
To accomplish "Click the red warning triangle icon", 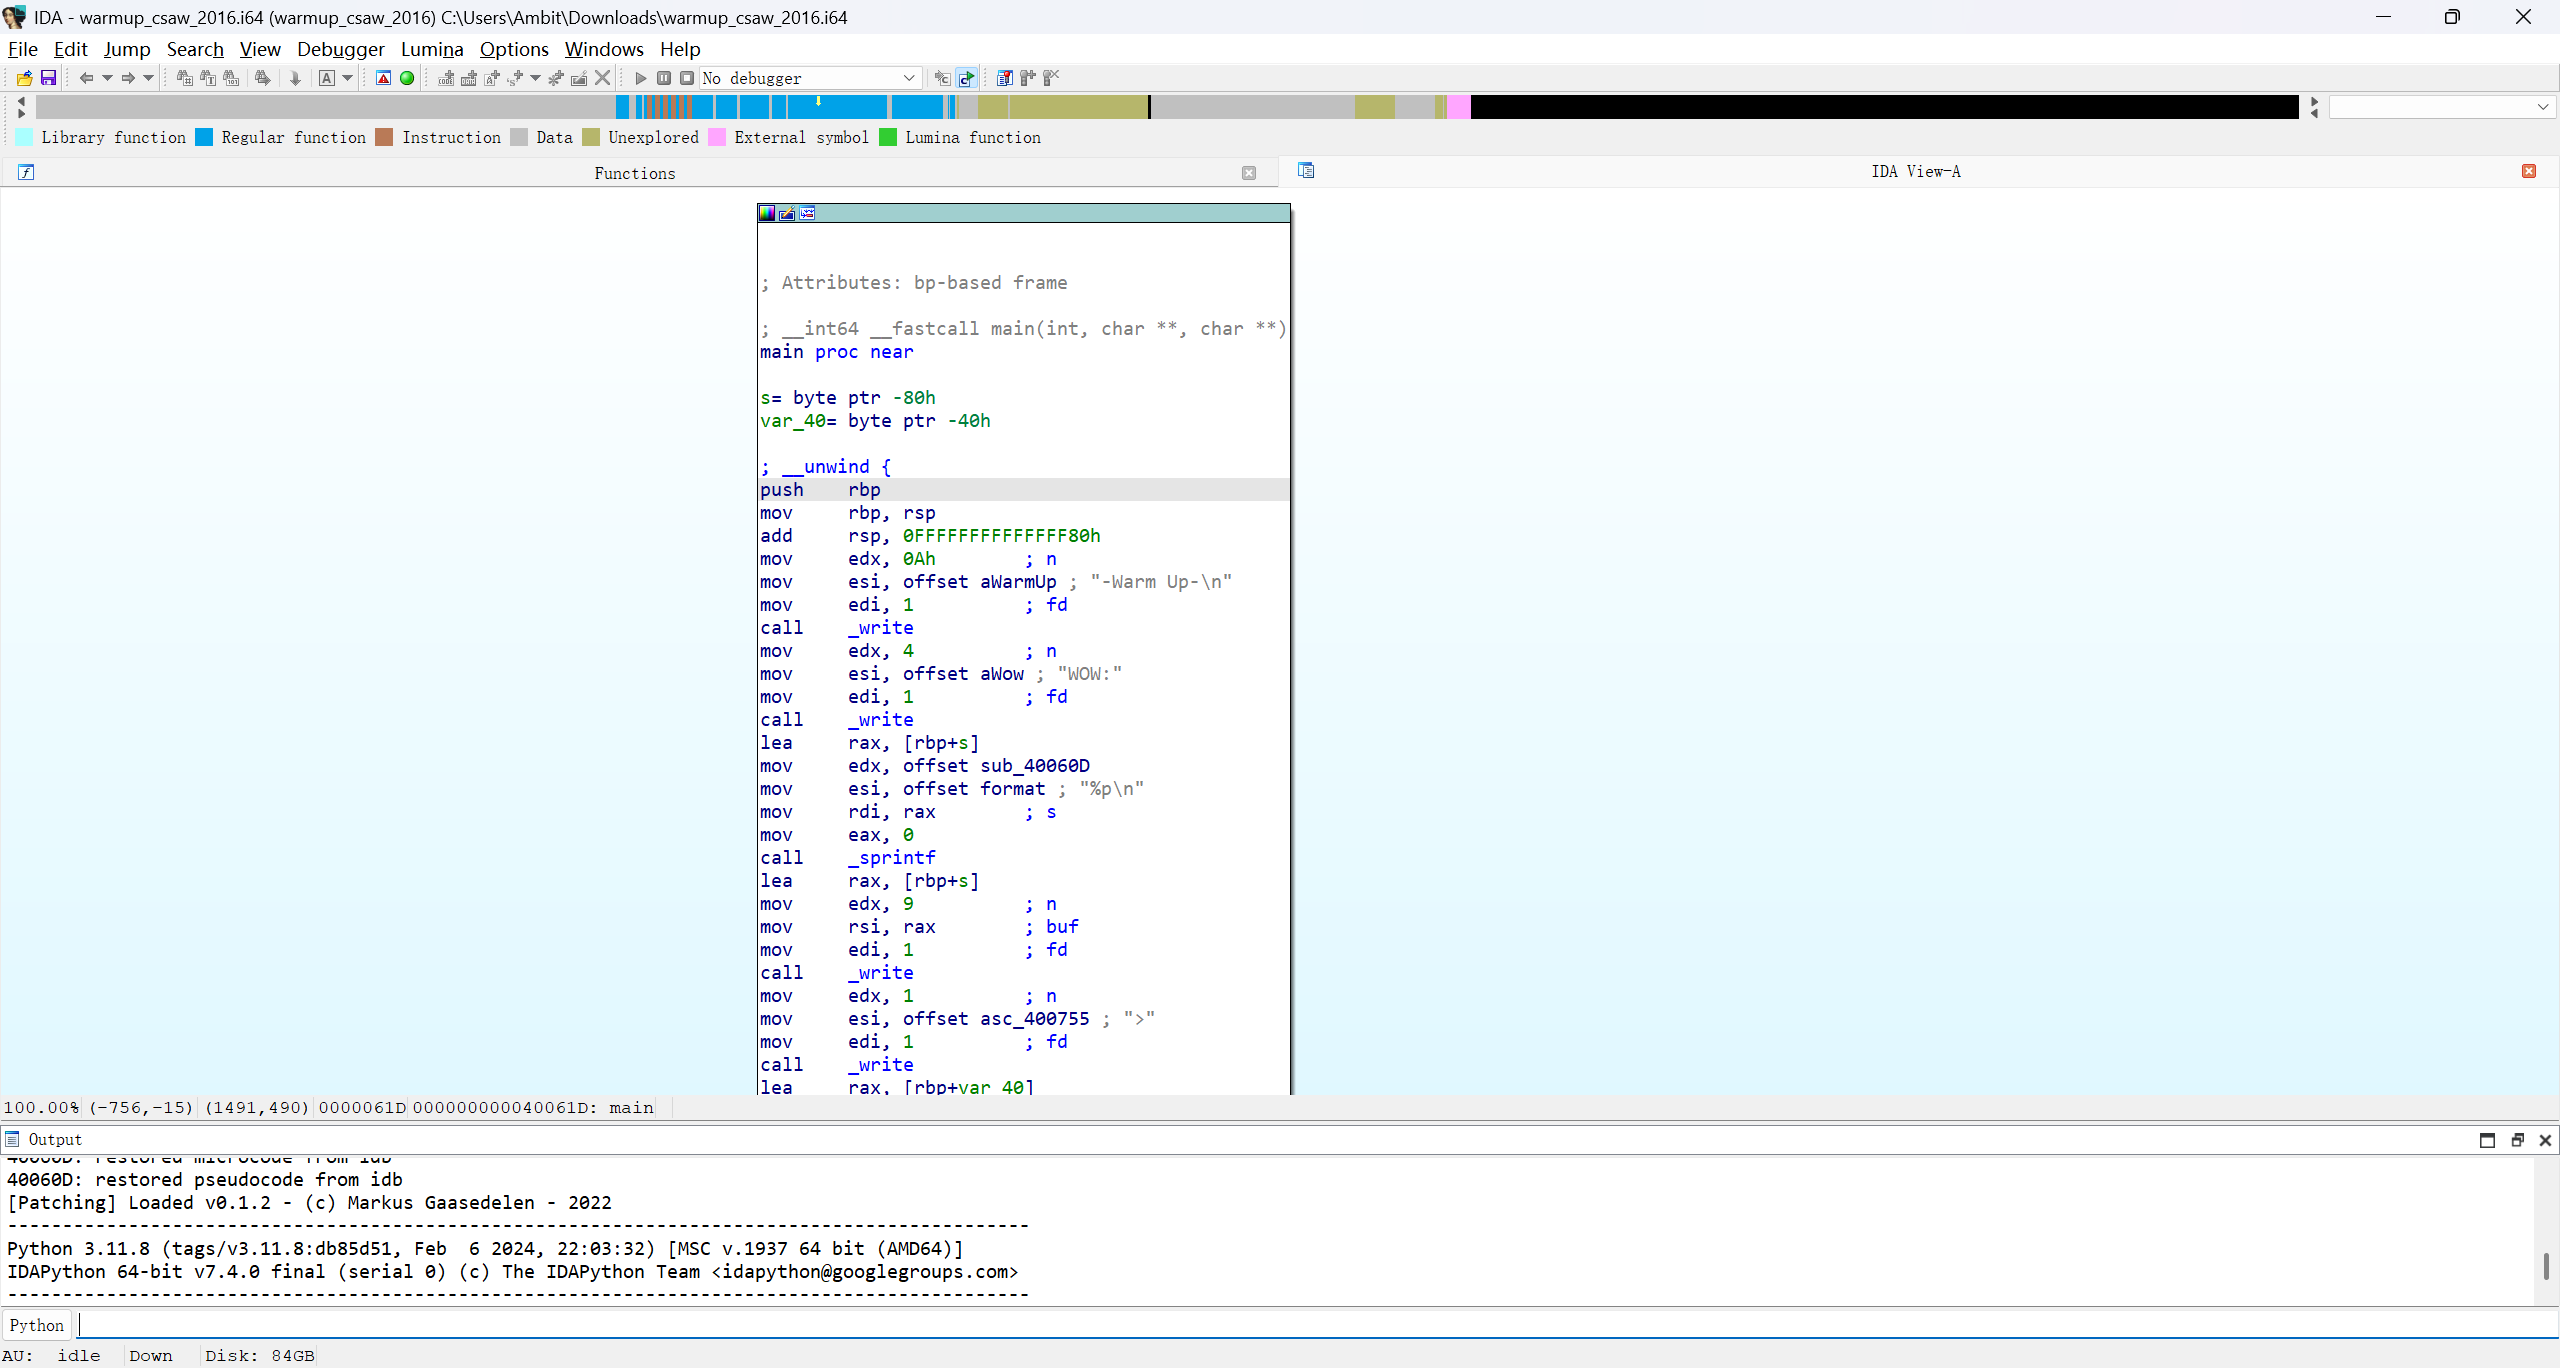I will tap(383, 78).
